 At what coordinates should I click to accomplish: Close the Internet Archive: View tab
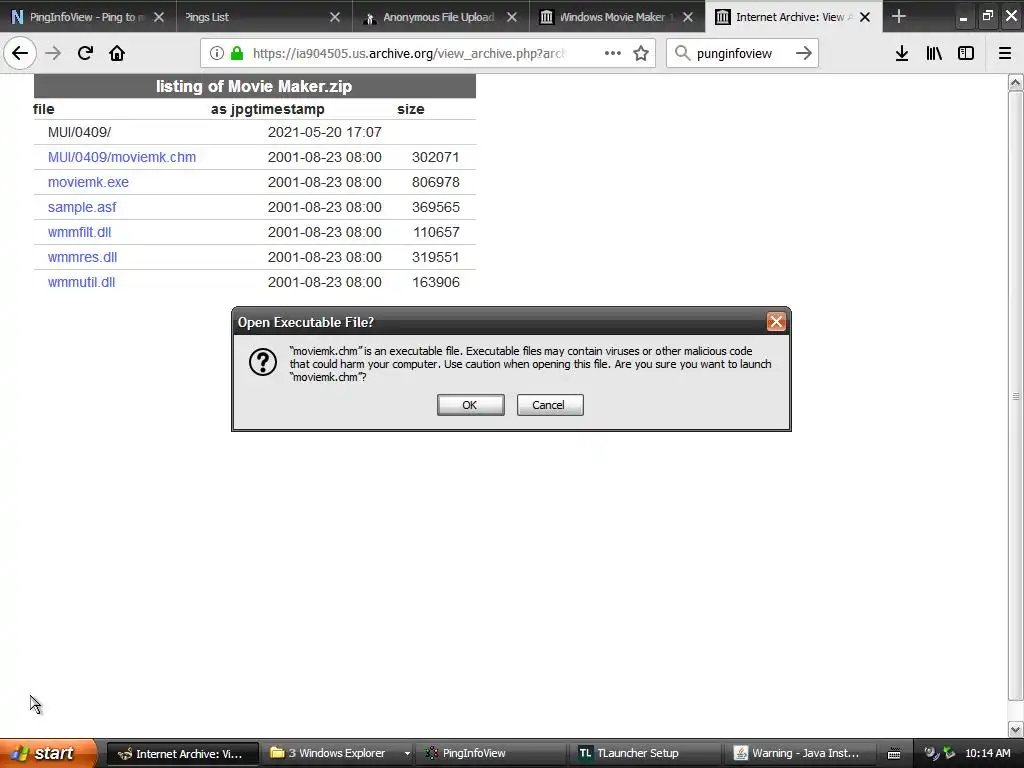tap(865, 17)
